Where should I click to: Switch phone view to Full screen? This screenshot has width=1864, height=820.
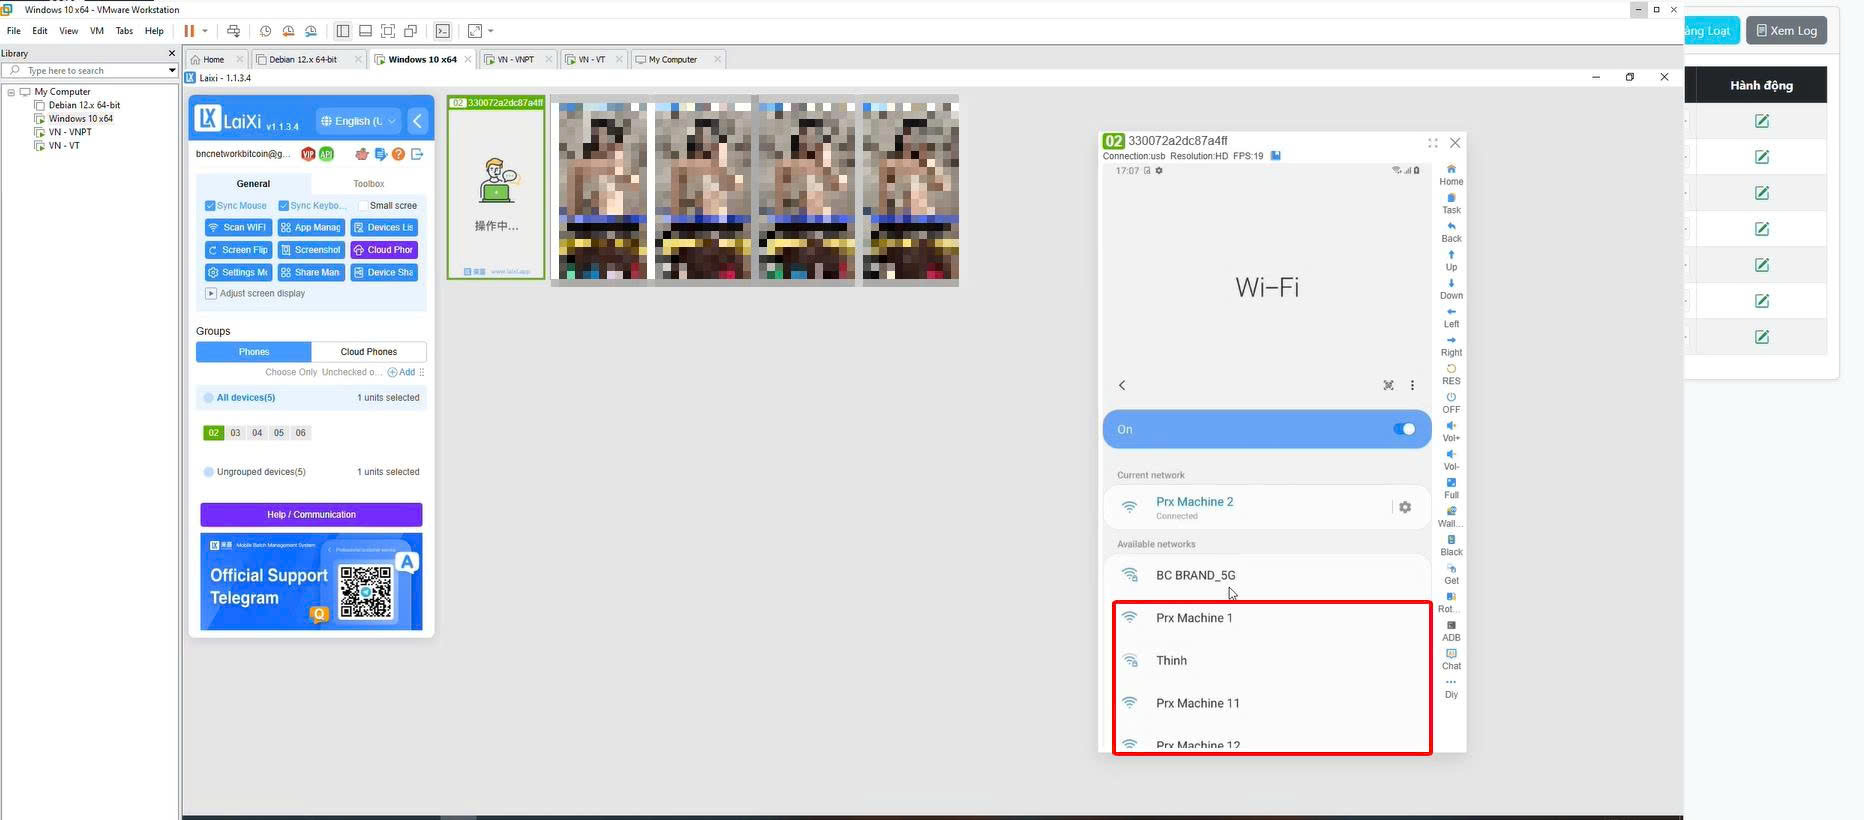(x=1451, y=483)
